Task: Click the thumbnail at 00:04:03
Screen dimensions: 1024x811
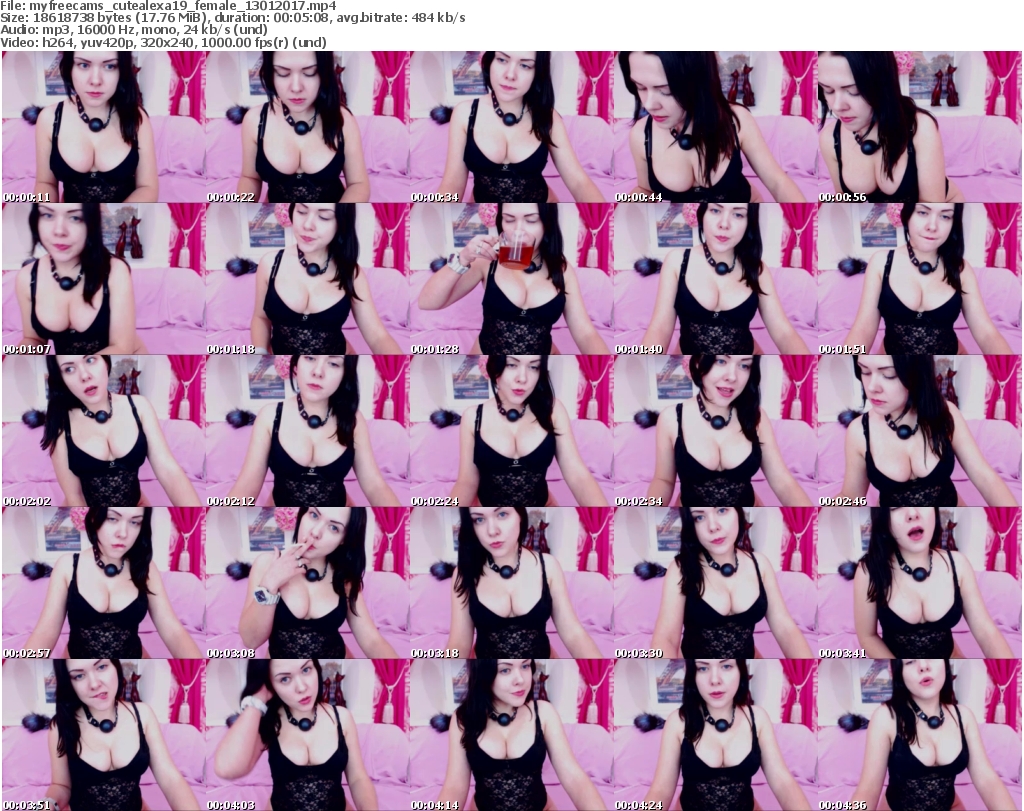Action: (308, 735)
